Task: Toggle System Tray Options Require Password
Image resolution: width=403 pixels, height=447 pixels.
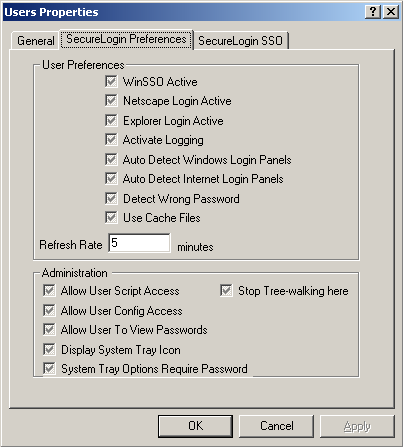Action: coord(49,369)
